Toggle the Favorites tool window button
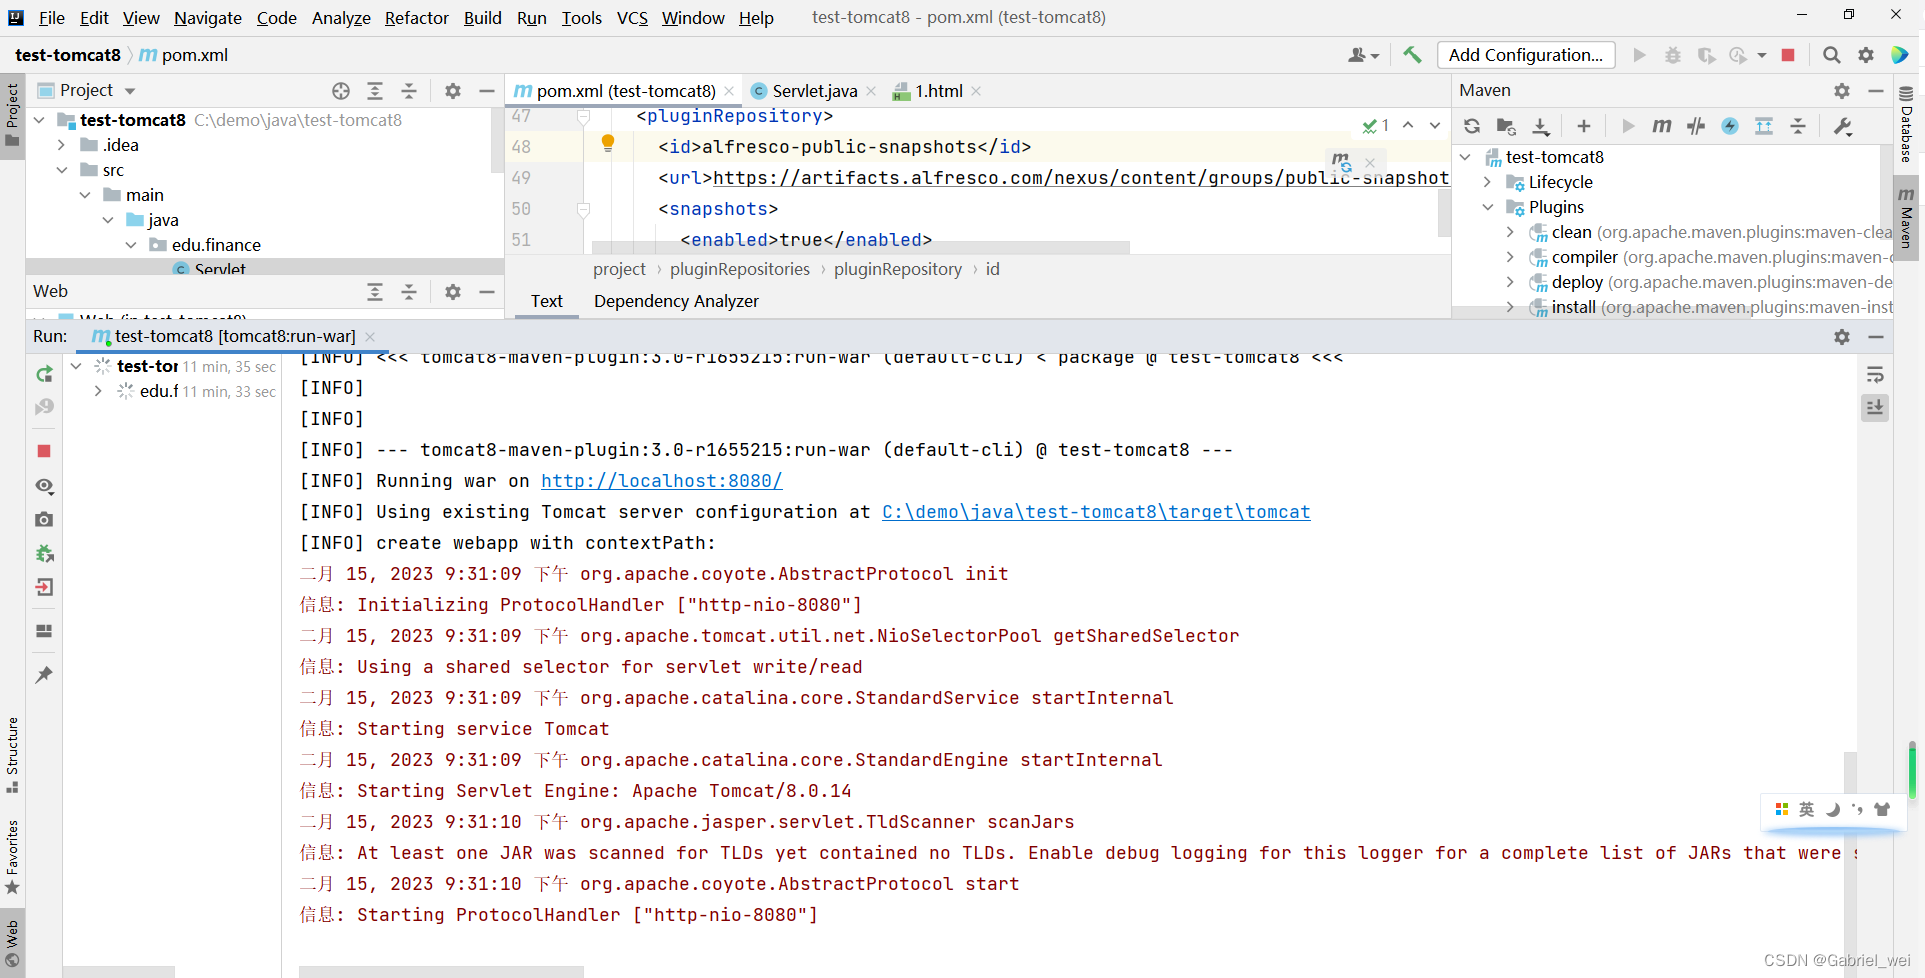Screen dimensions: 1925x978 (12, 857)
